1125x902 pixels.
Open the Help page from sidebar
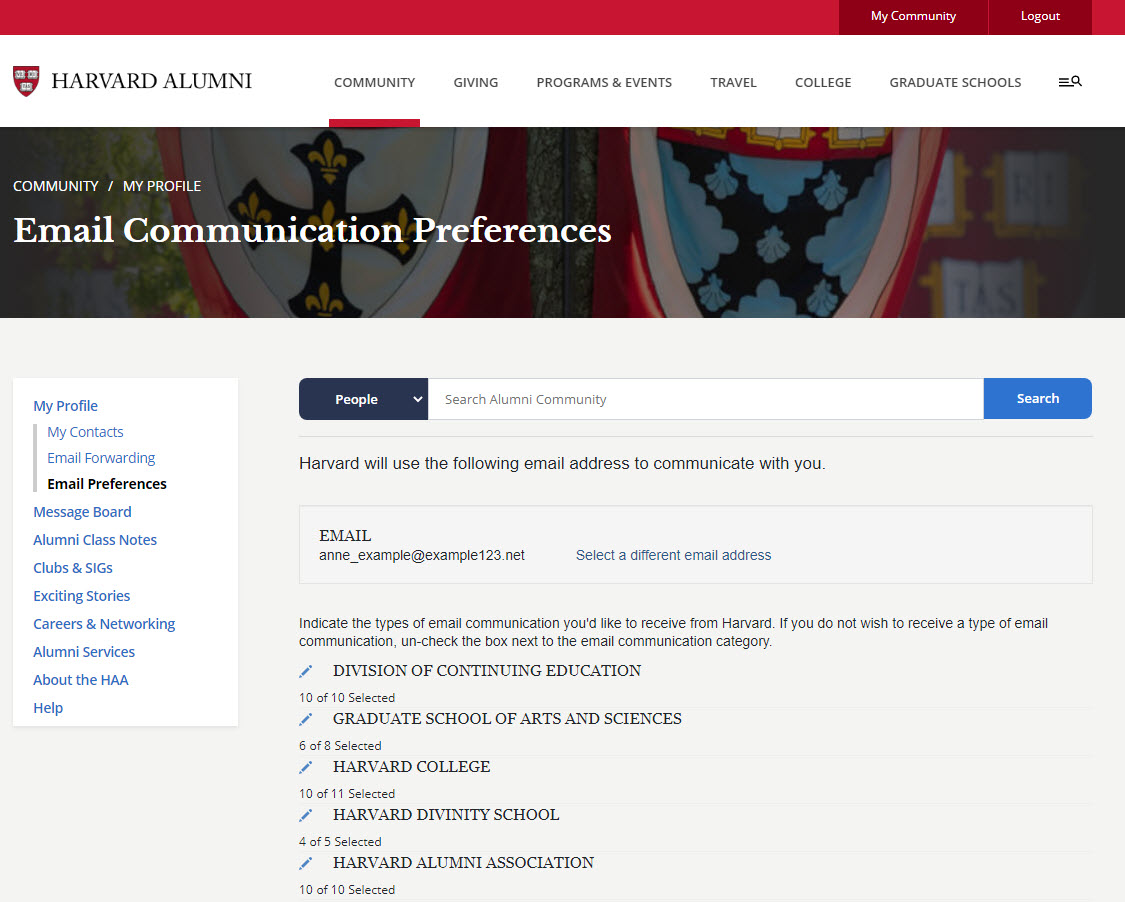click(48, 707)
